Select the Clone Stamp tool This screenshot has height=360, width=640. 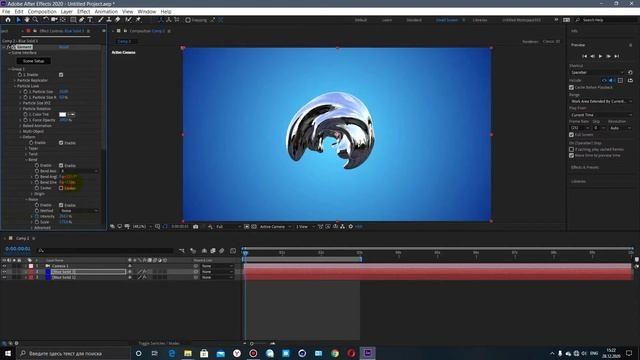coord(109,20)
